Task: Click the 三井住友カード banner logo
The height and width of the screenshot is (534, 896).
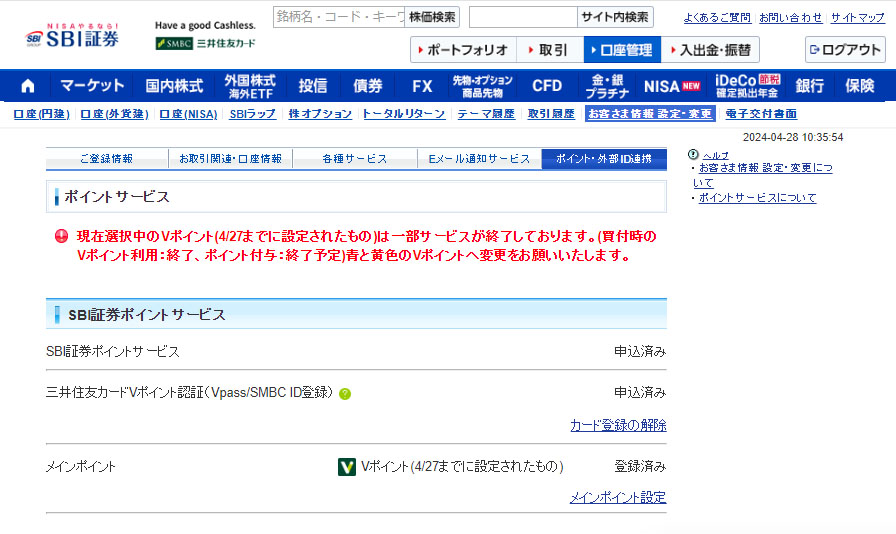Action: (x=206, y=43)
